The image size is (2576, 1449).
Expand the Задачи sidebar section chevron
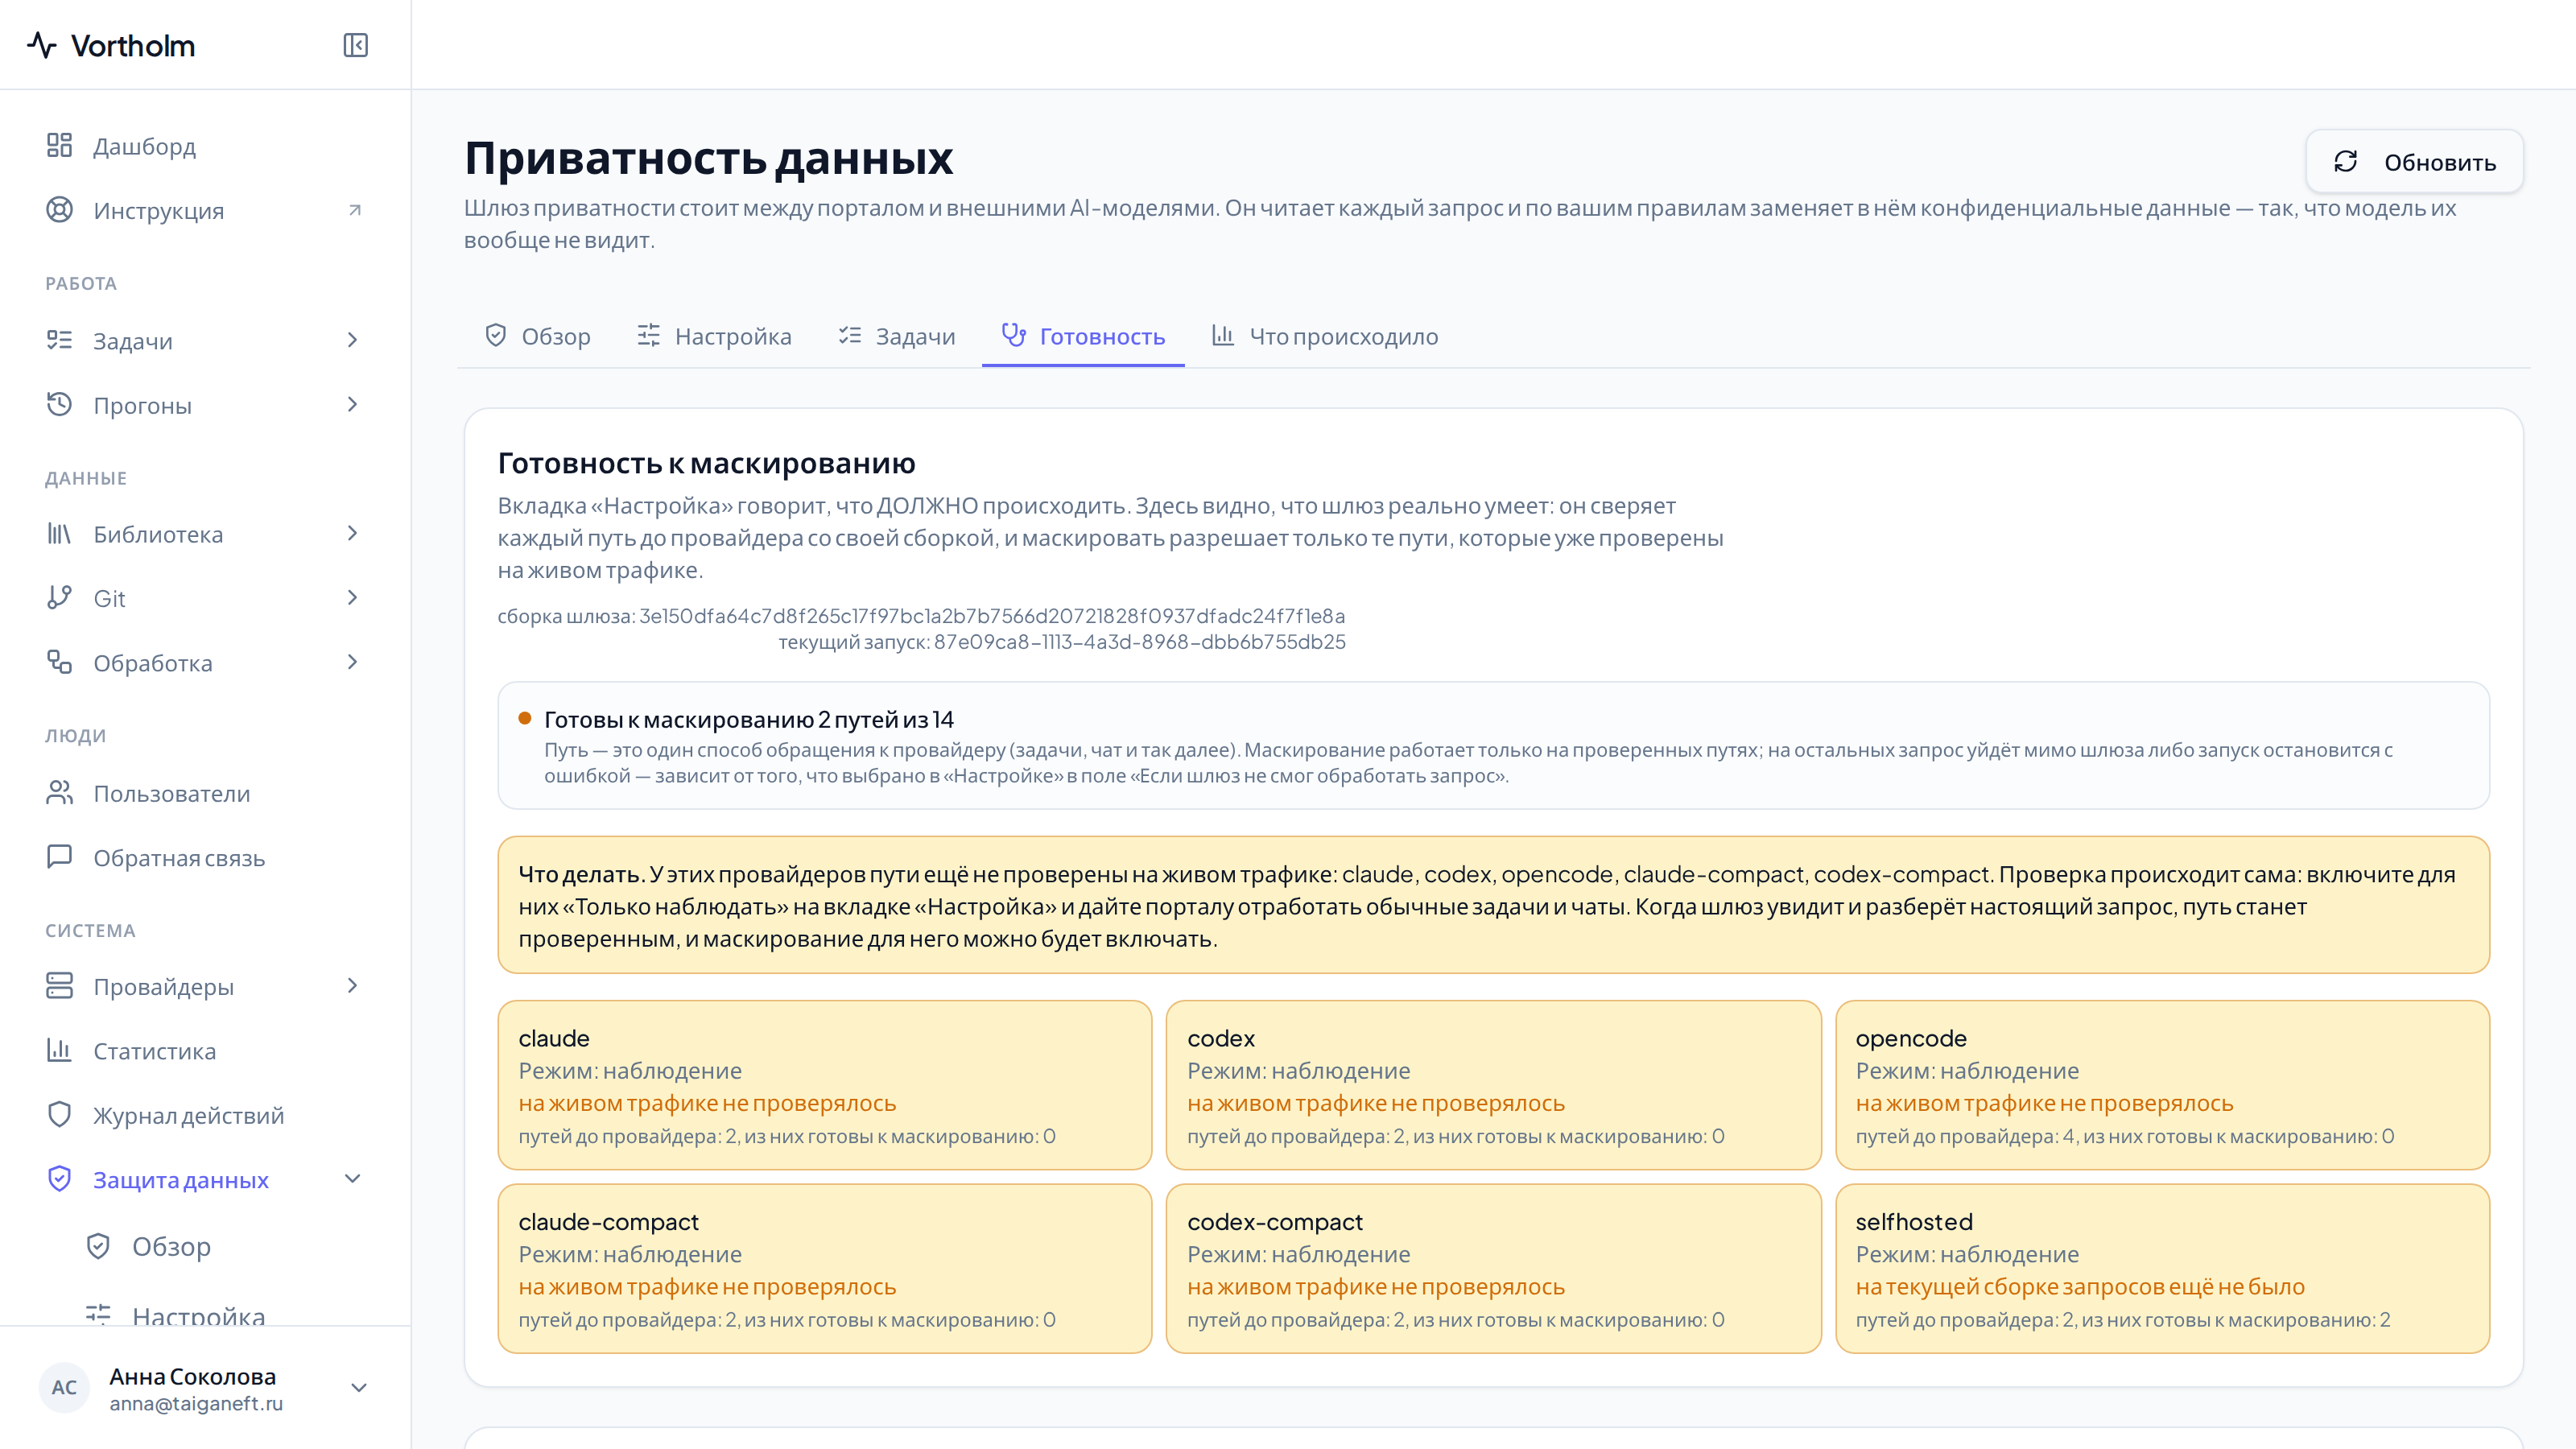[x=352, y=340]
